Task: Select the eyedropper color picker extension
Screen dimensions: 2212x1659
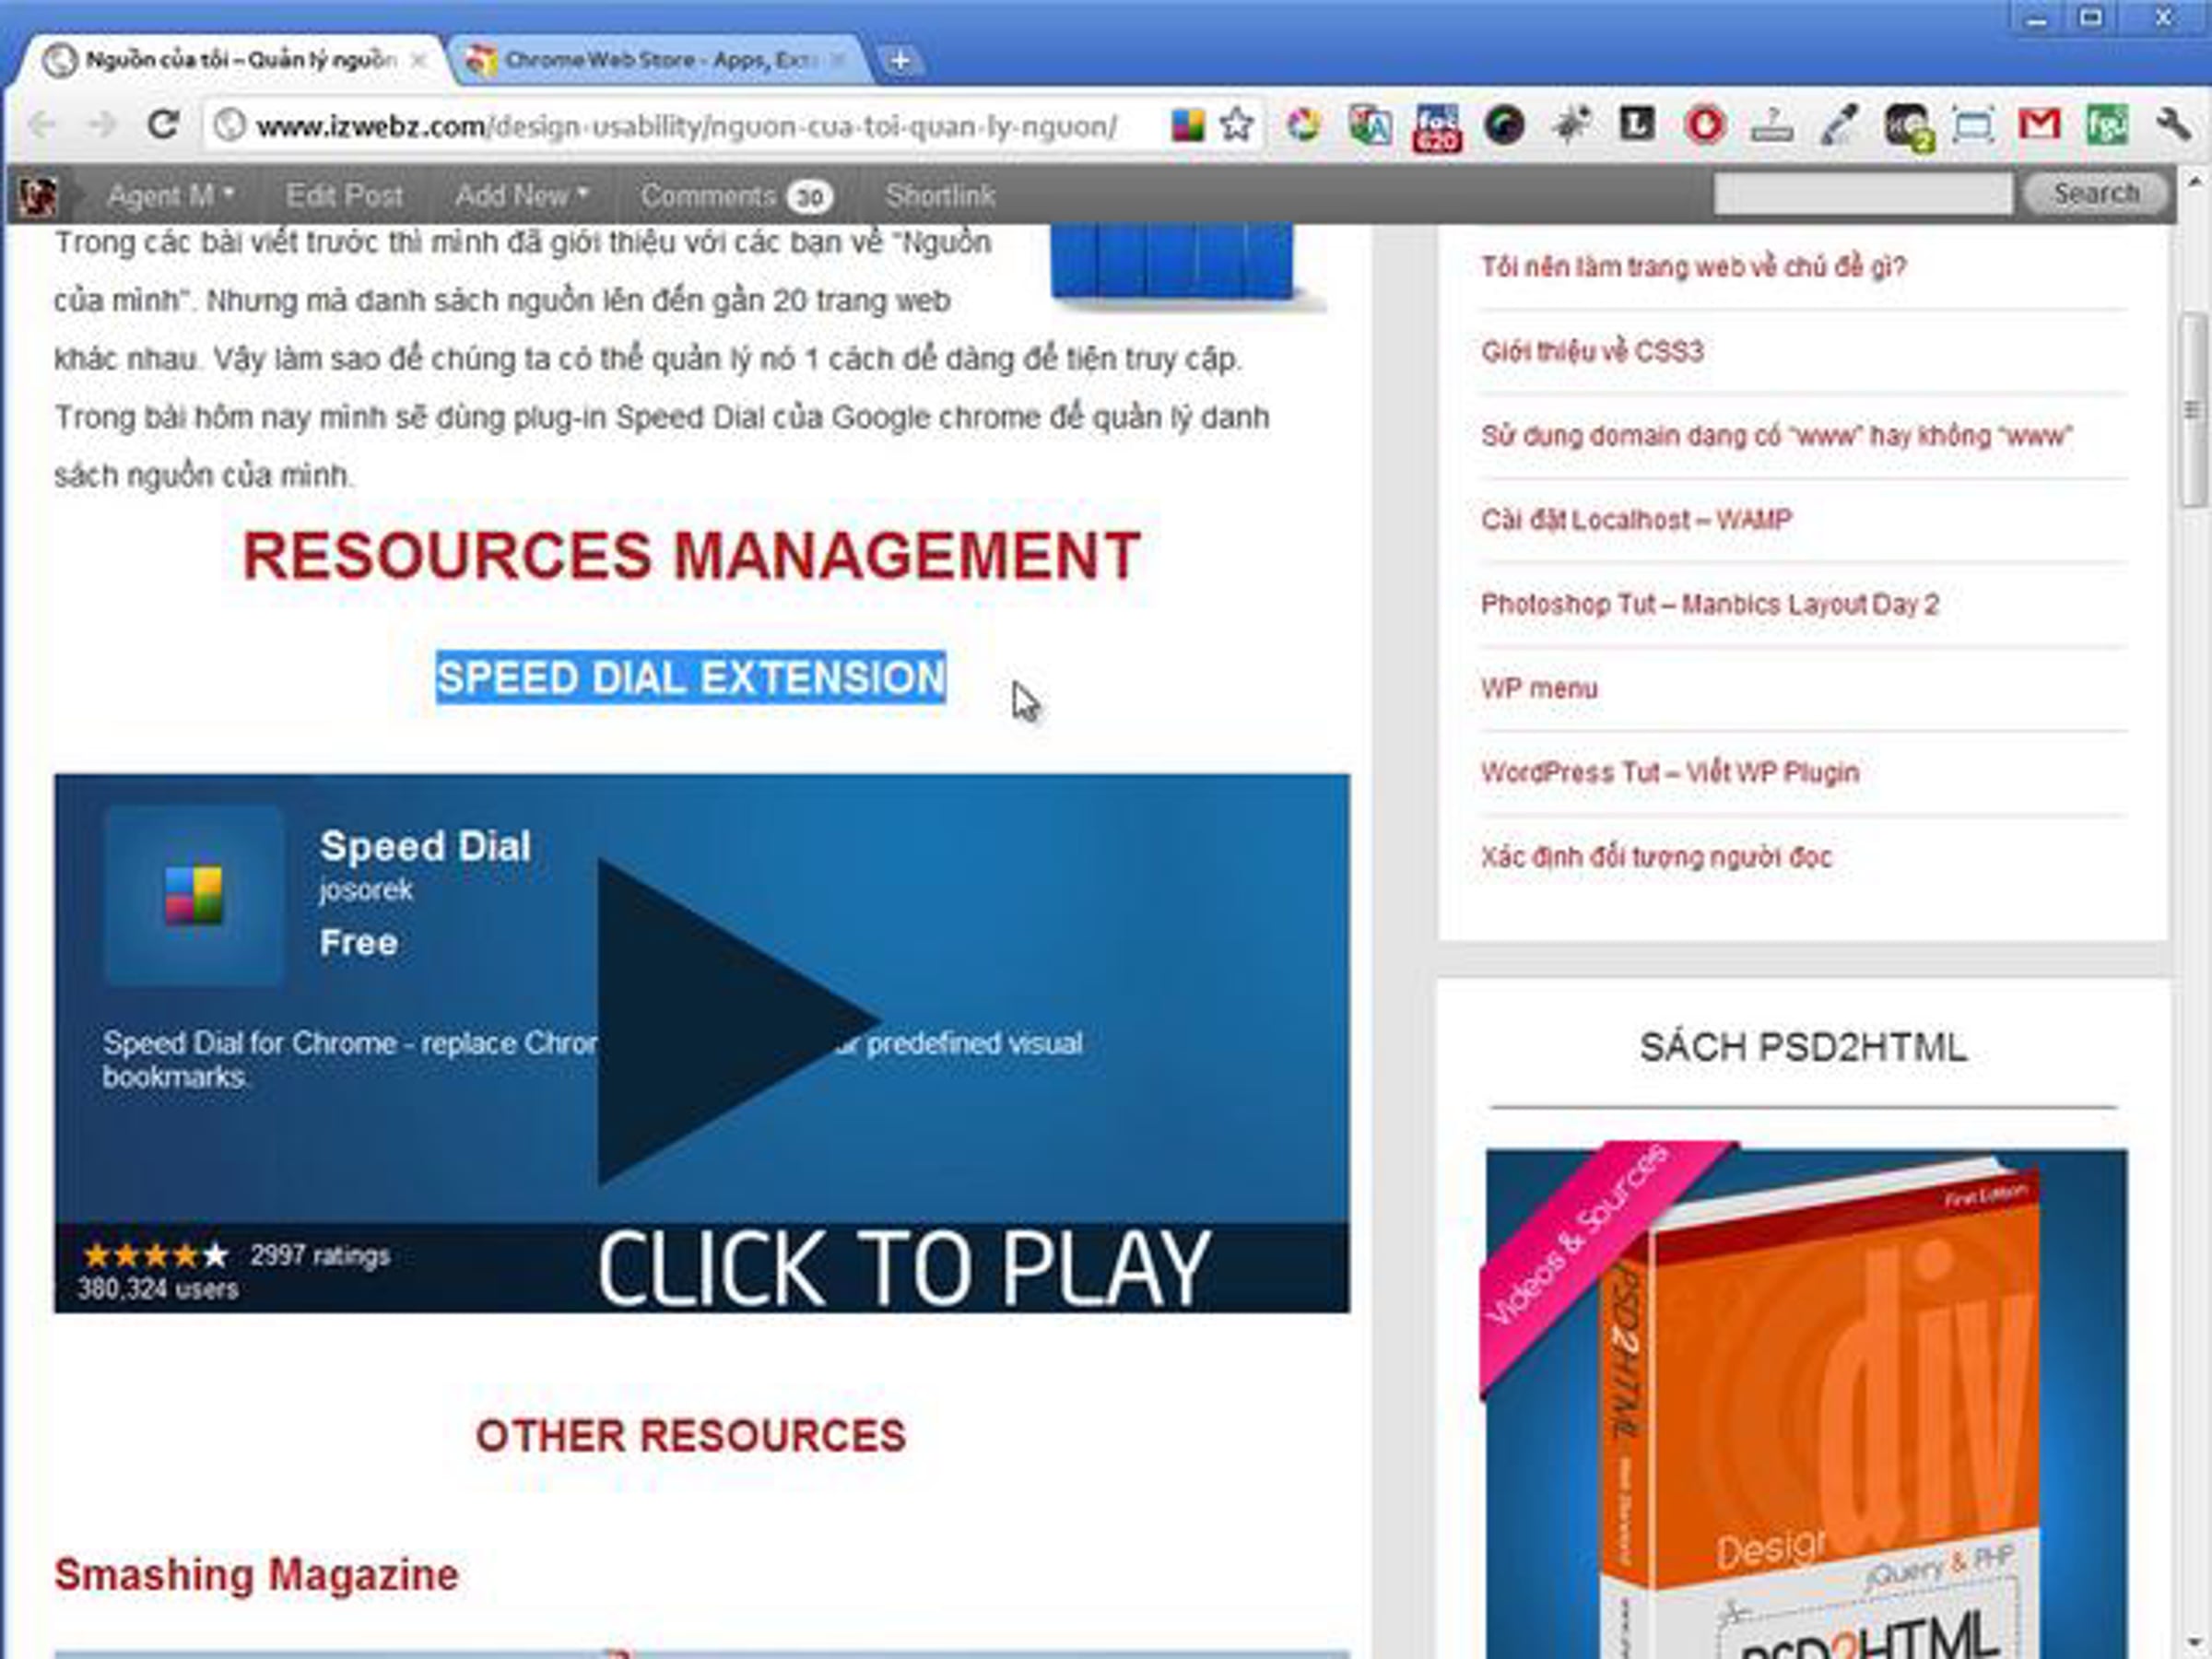Action: pyautogui.click(x=1838, y=126)
